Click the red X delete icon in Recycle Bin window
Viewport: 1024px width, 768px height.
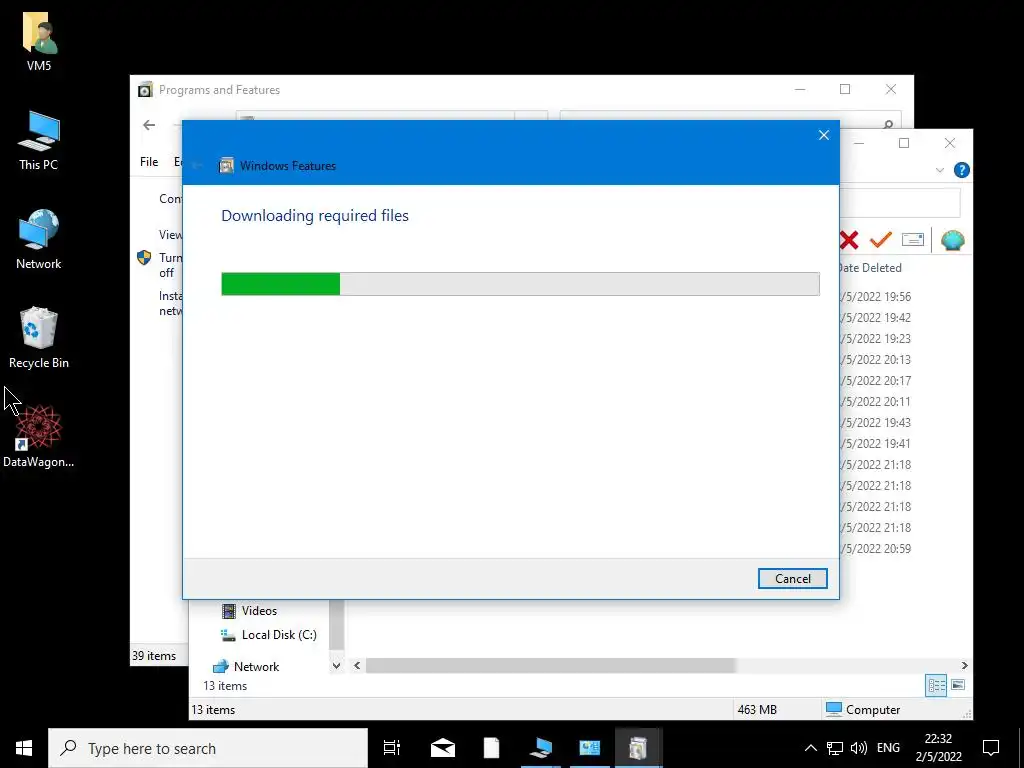(x=849, y=240)
